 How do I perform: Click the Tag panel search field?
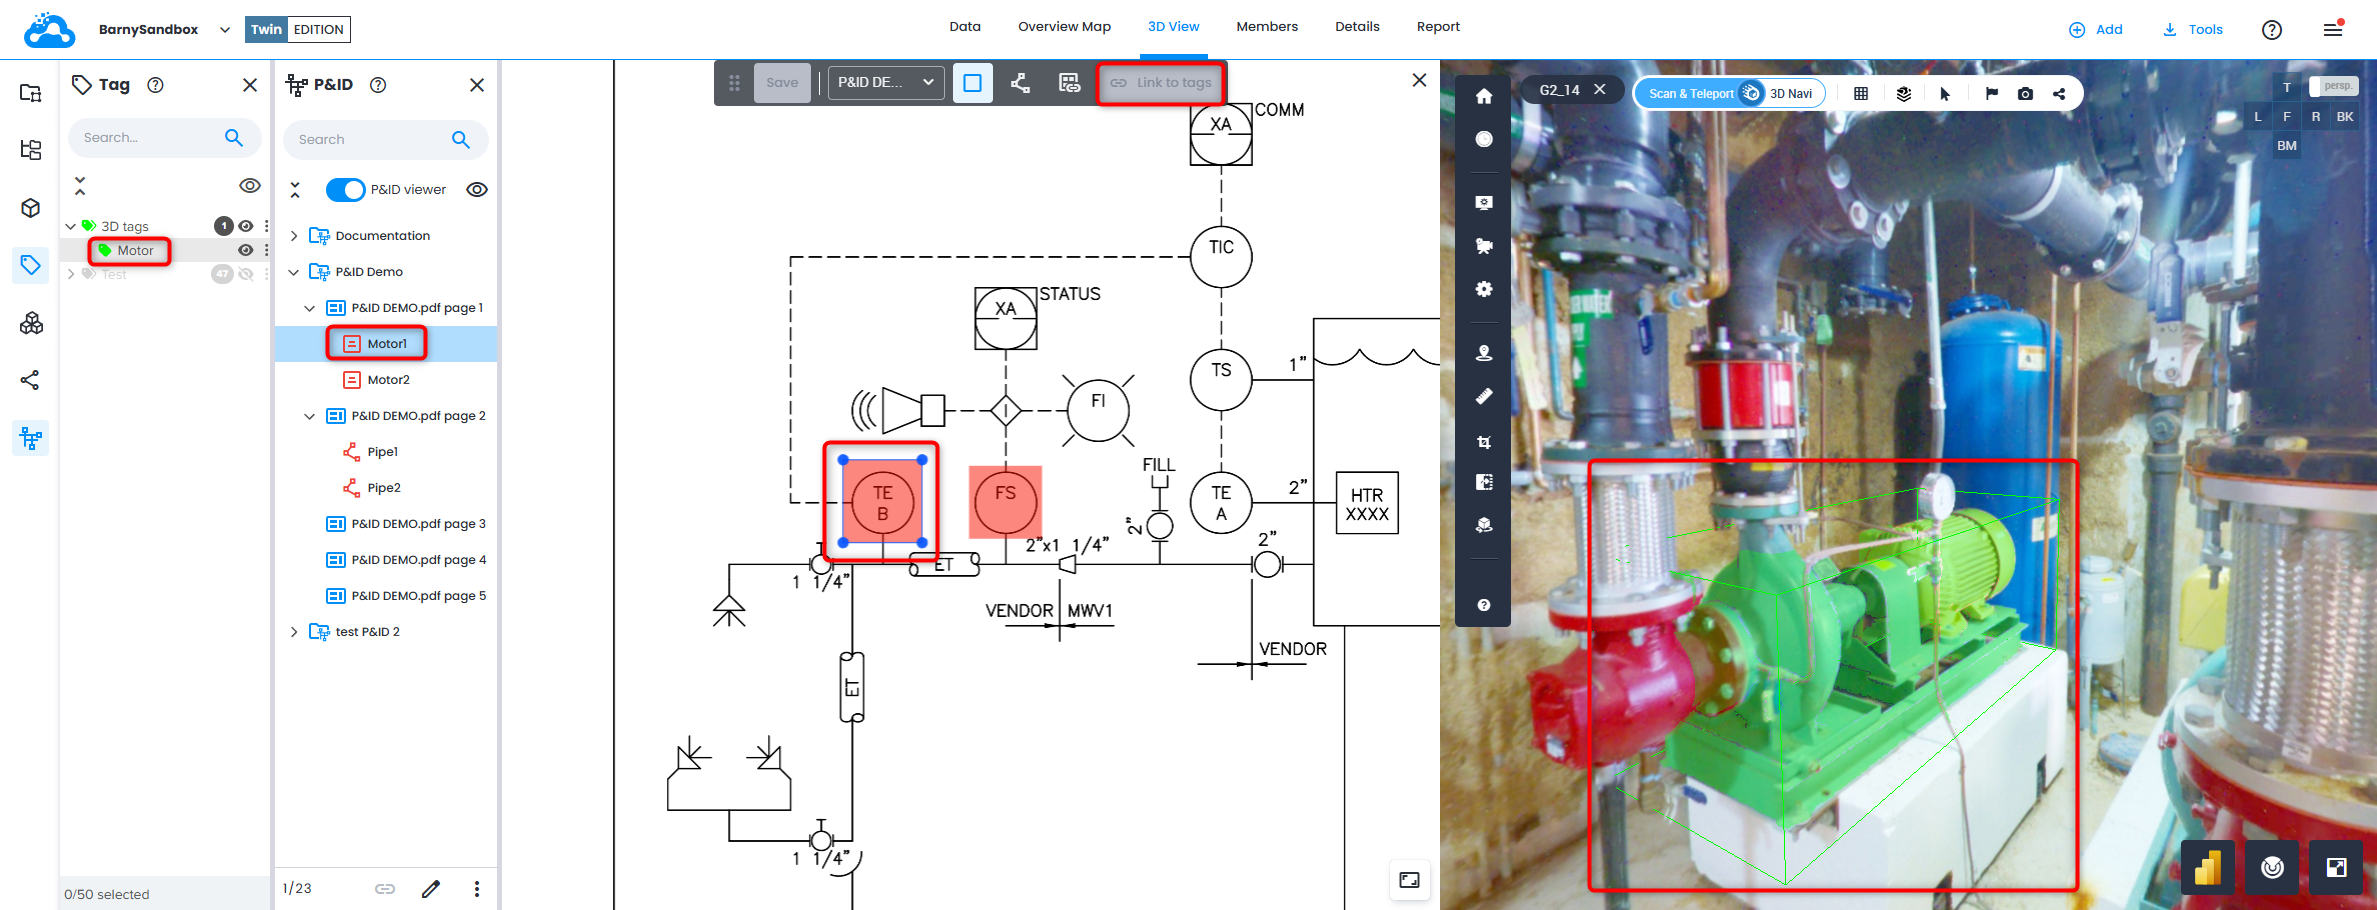(x=150, y=138)
